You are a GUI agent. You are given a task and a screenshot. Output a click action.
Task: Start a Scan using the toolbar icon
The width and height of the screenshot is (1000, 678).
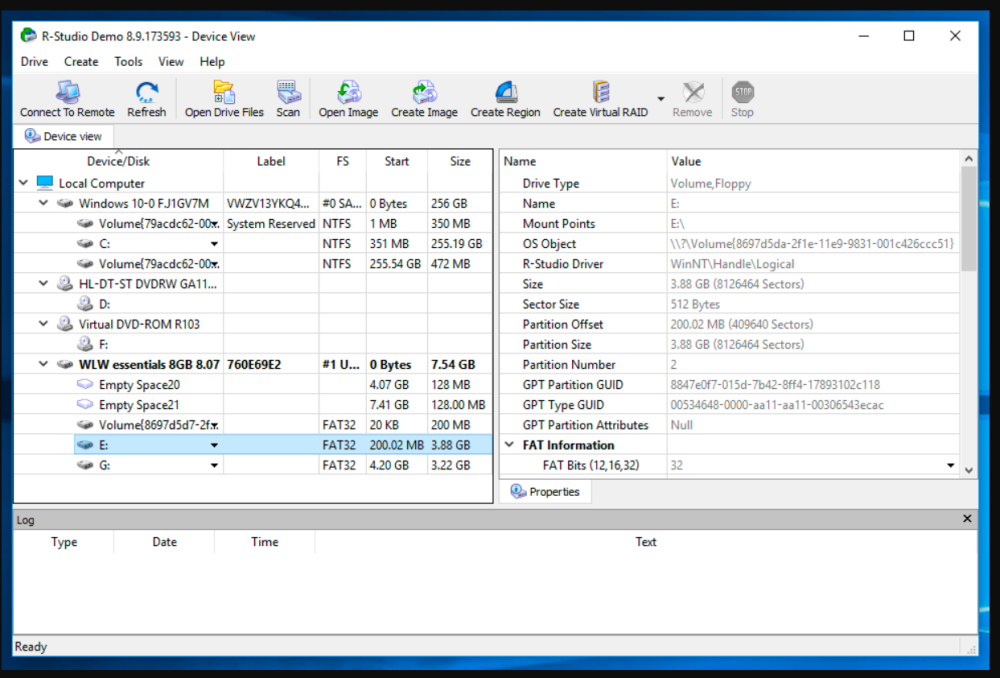point(288,93)
